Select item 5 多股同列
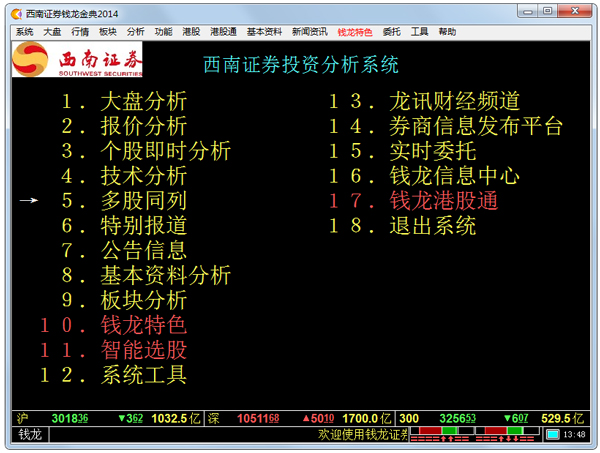 124,201
